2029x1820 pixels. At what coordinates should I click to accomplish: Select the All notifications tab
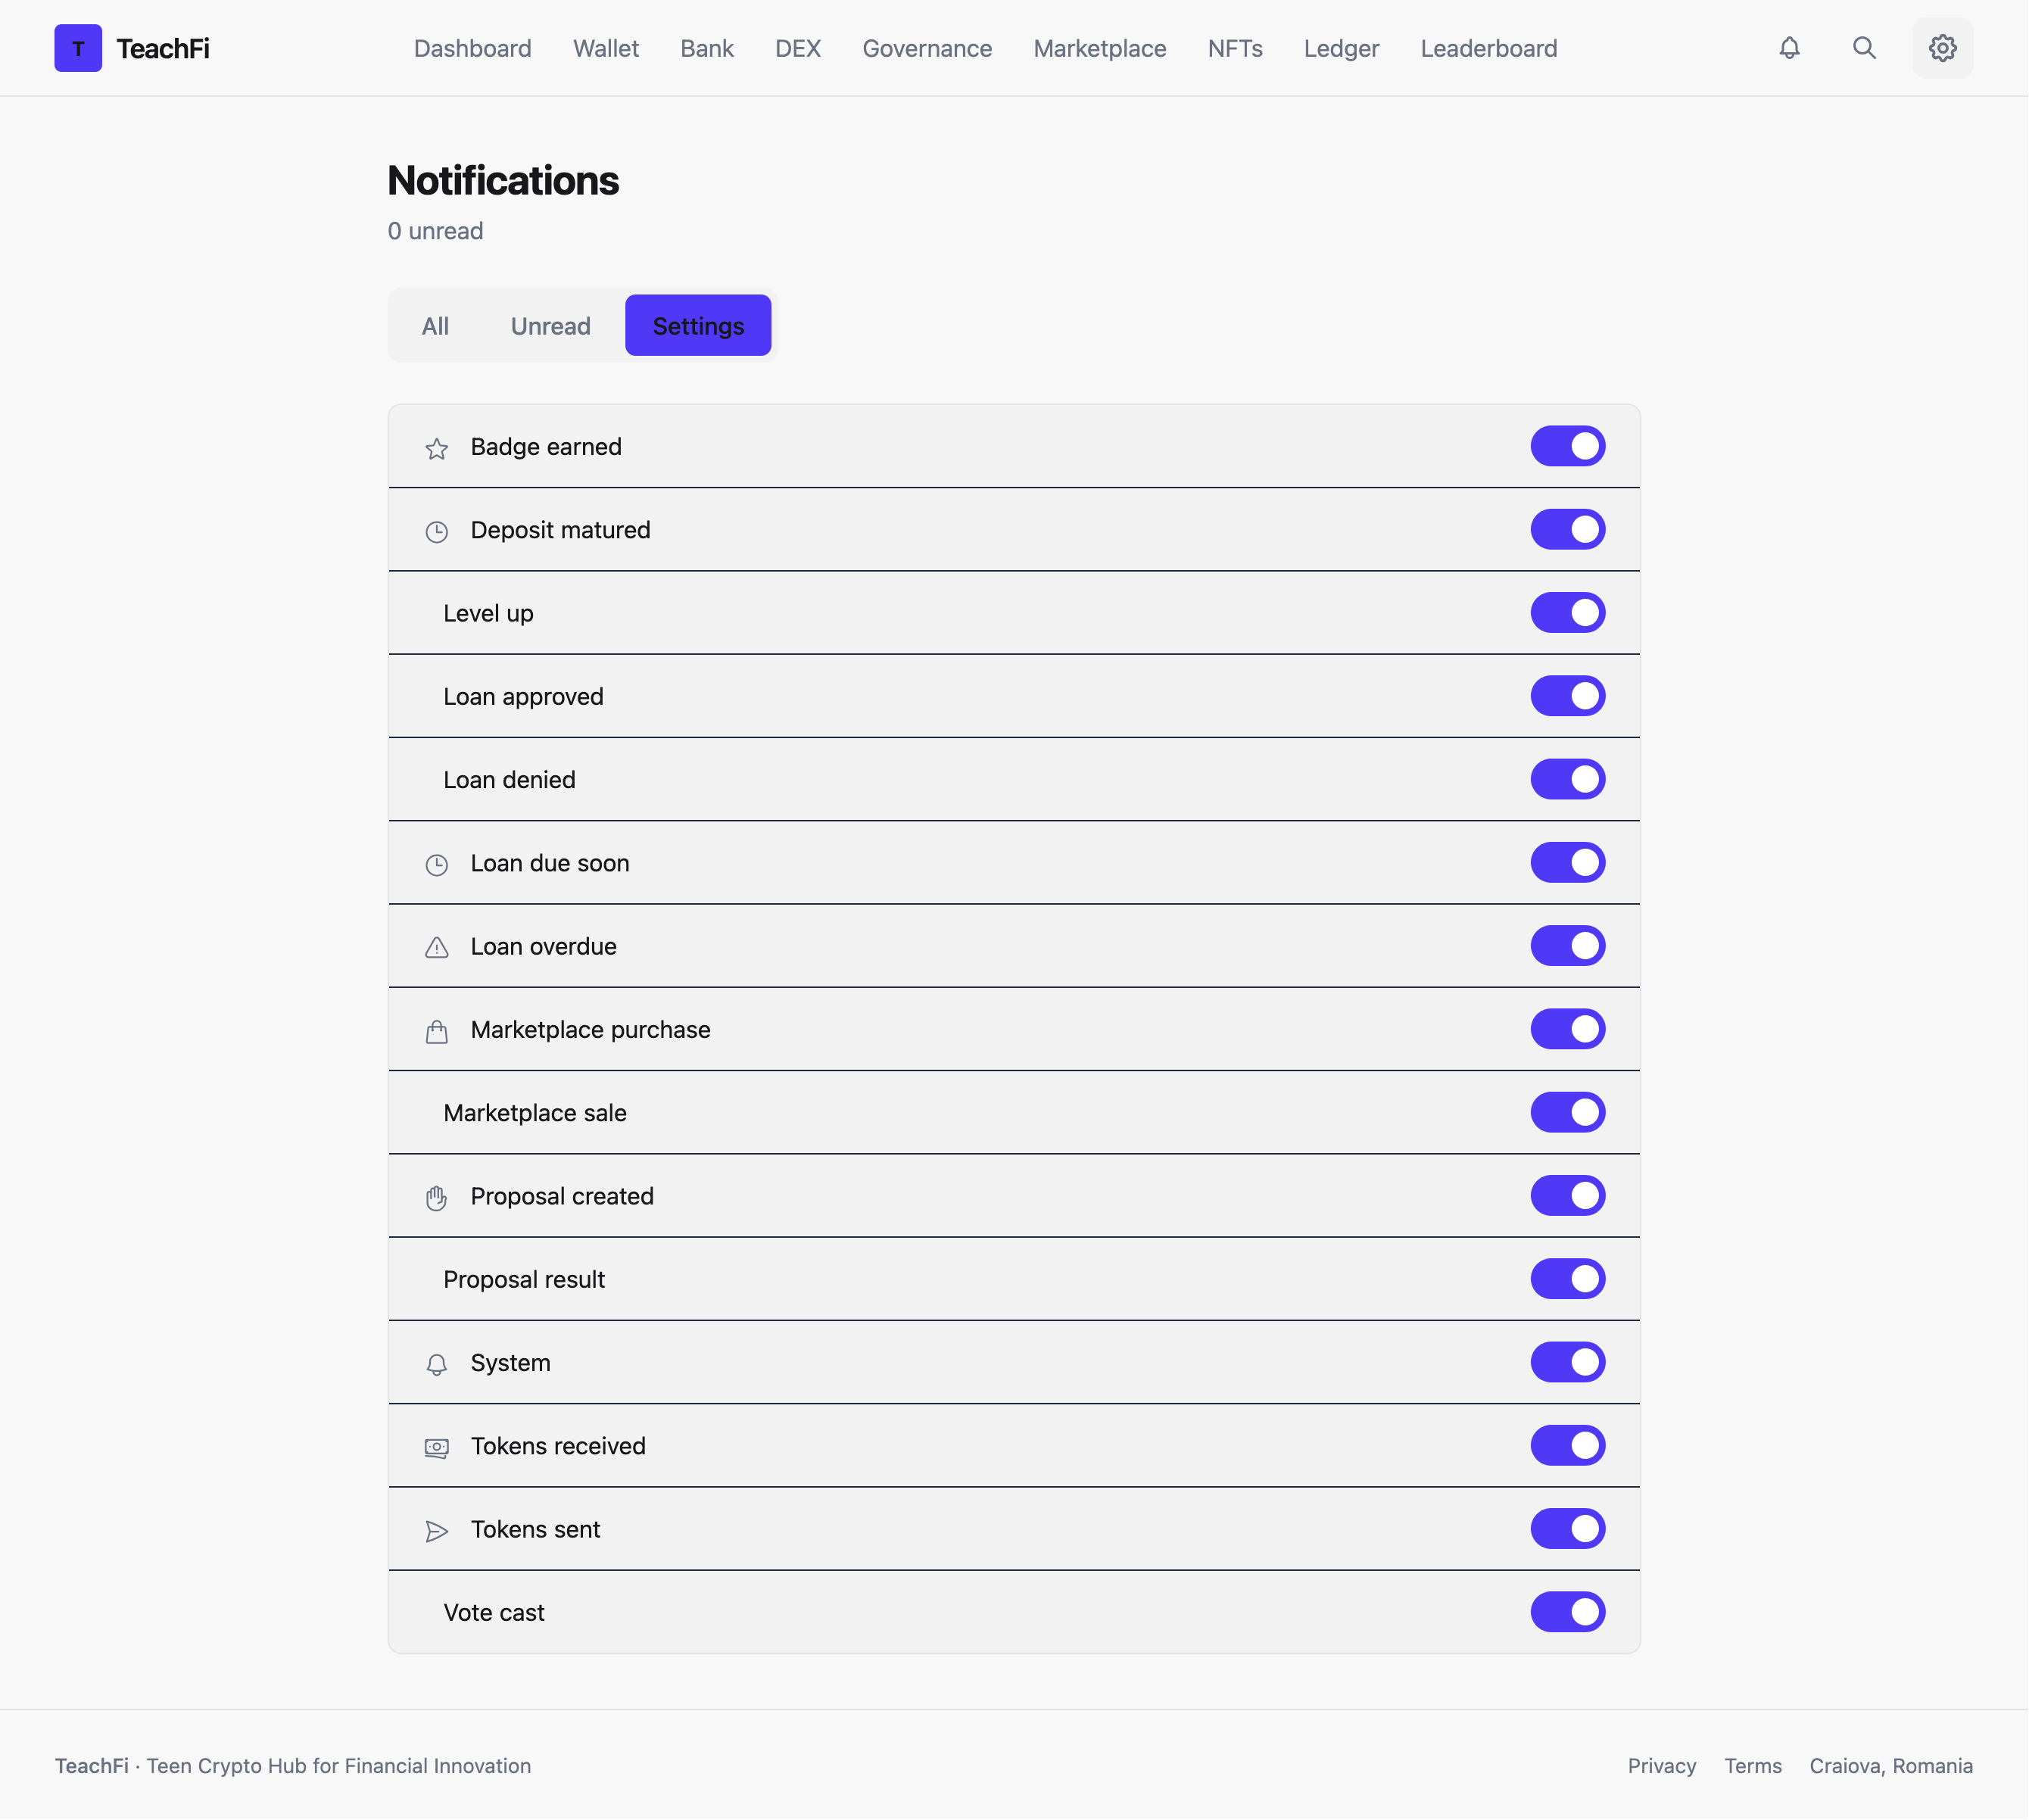click(435, 326)
